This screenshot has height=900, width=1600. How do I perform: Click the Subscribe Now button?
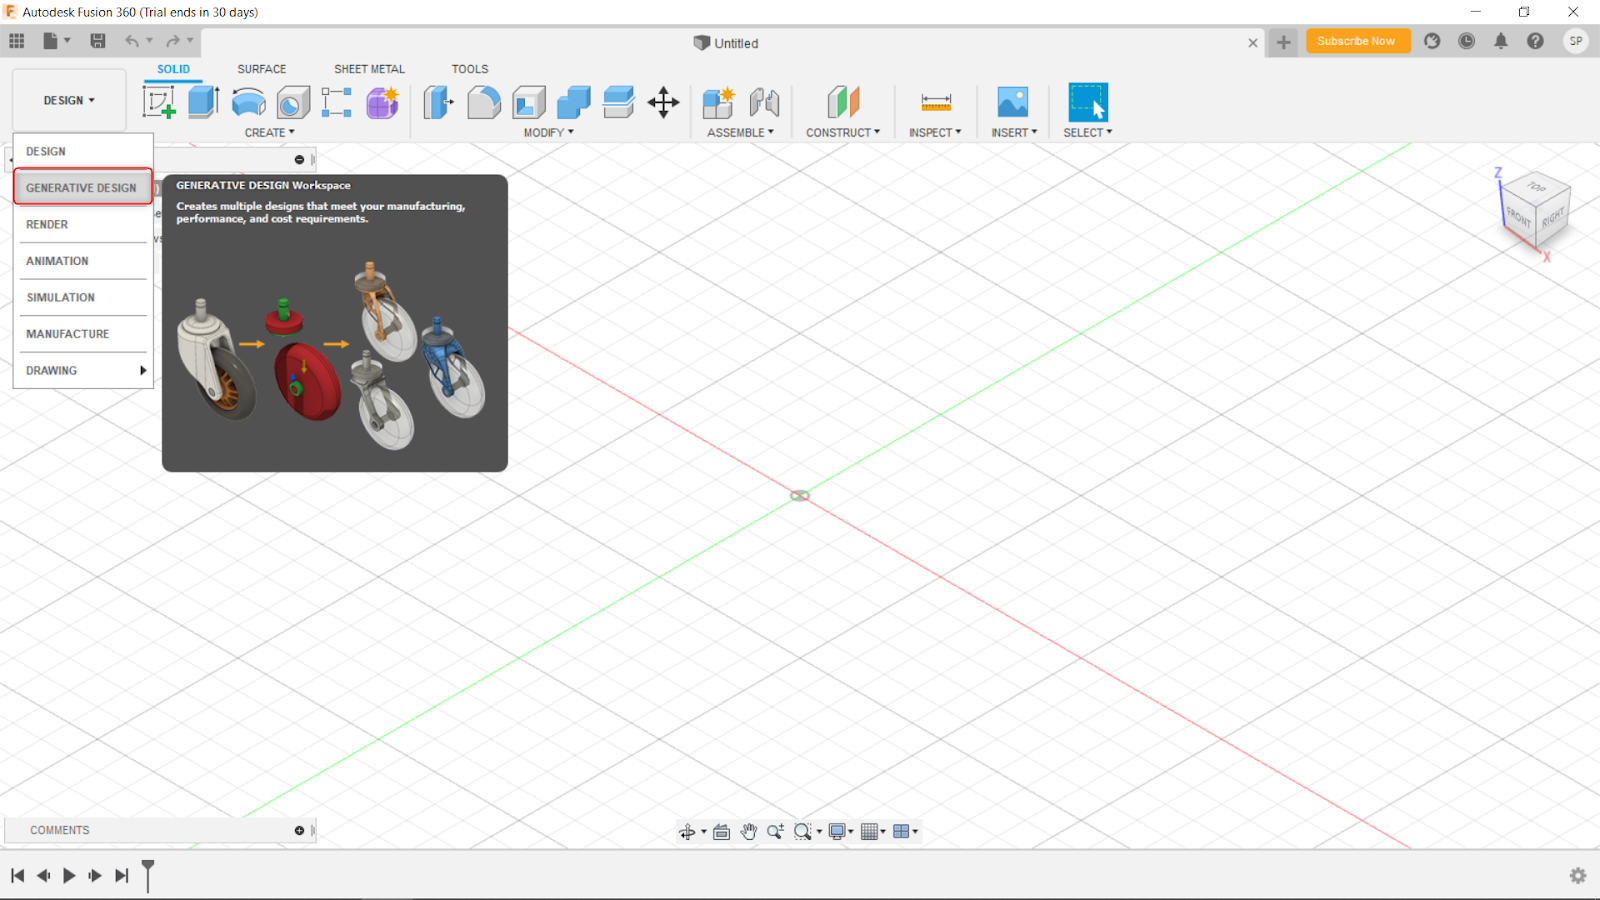[x=1356, y=41]
